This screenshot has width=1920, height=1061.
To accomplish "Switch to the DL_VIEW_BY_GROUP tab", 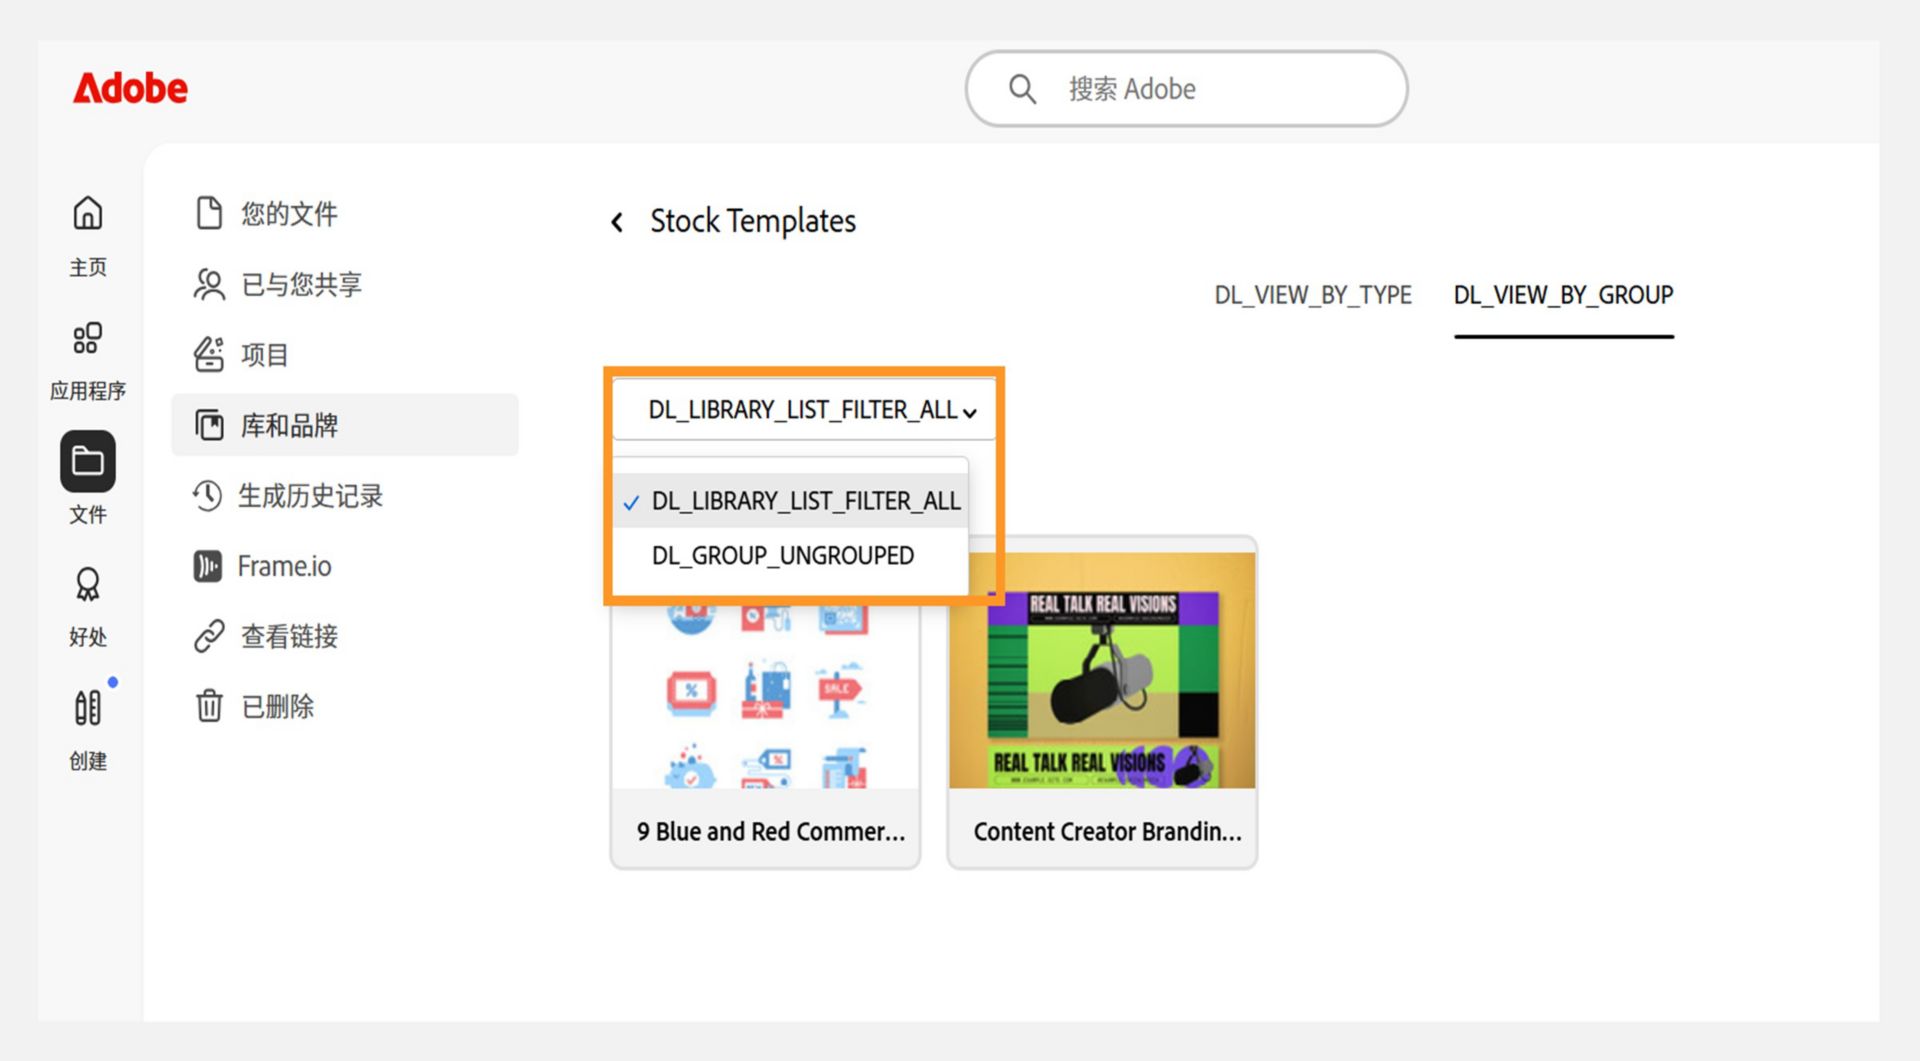I will (x=1563, y=296).
